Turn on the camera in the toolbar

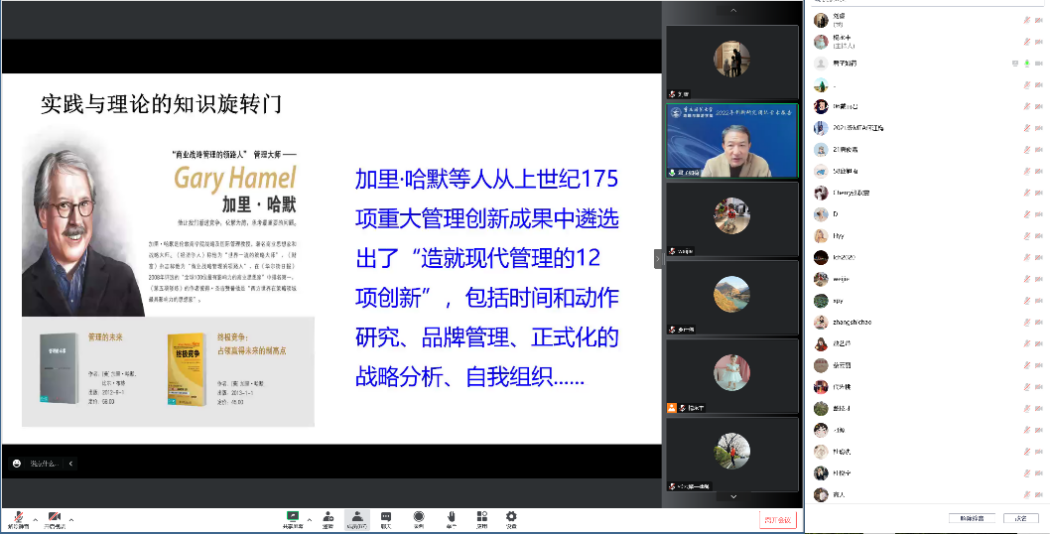pos(54,517)
